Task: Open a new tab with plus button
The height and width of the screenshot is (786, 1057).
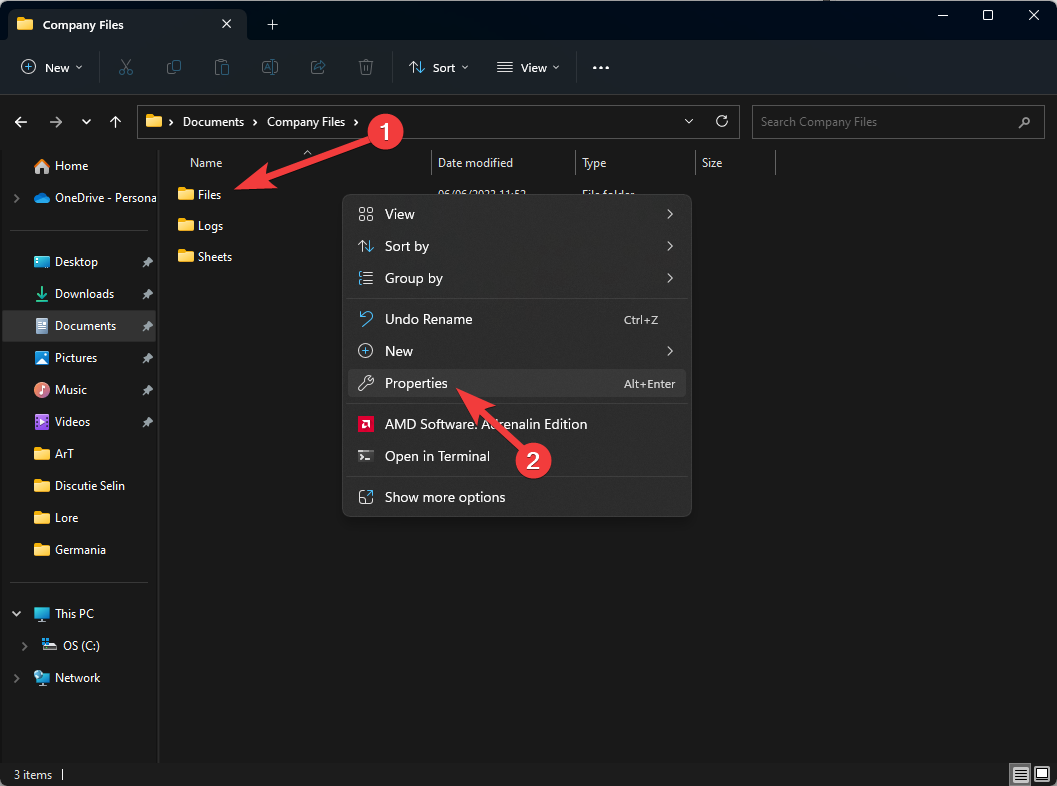Action: pos(272,24)
